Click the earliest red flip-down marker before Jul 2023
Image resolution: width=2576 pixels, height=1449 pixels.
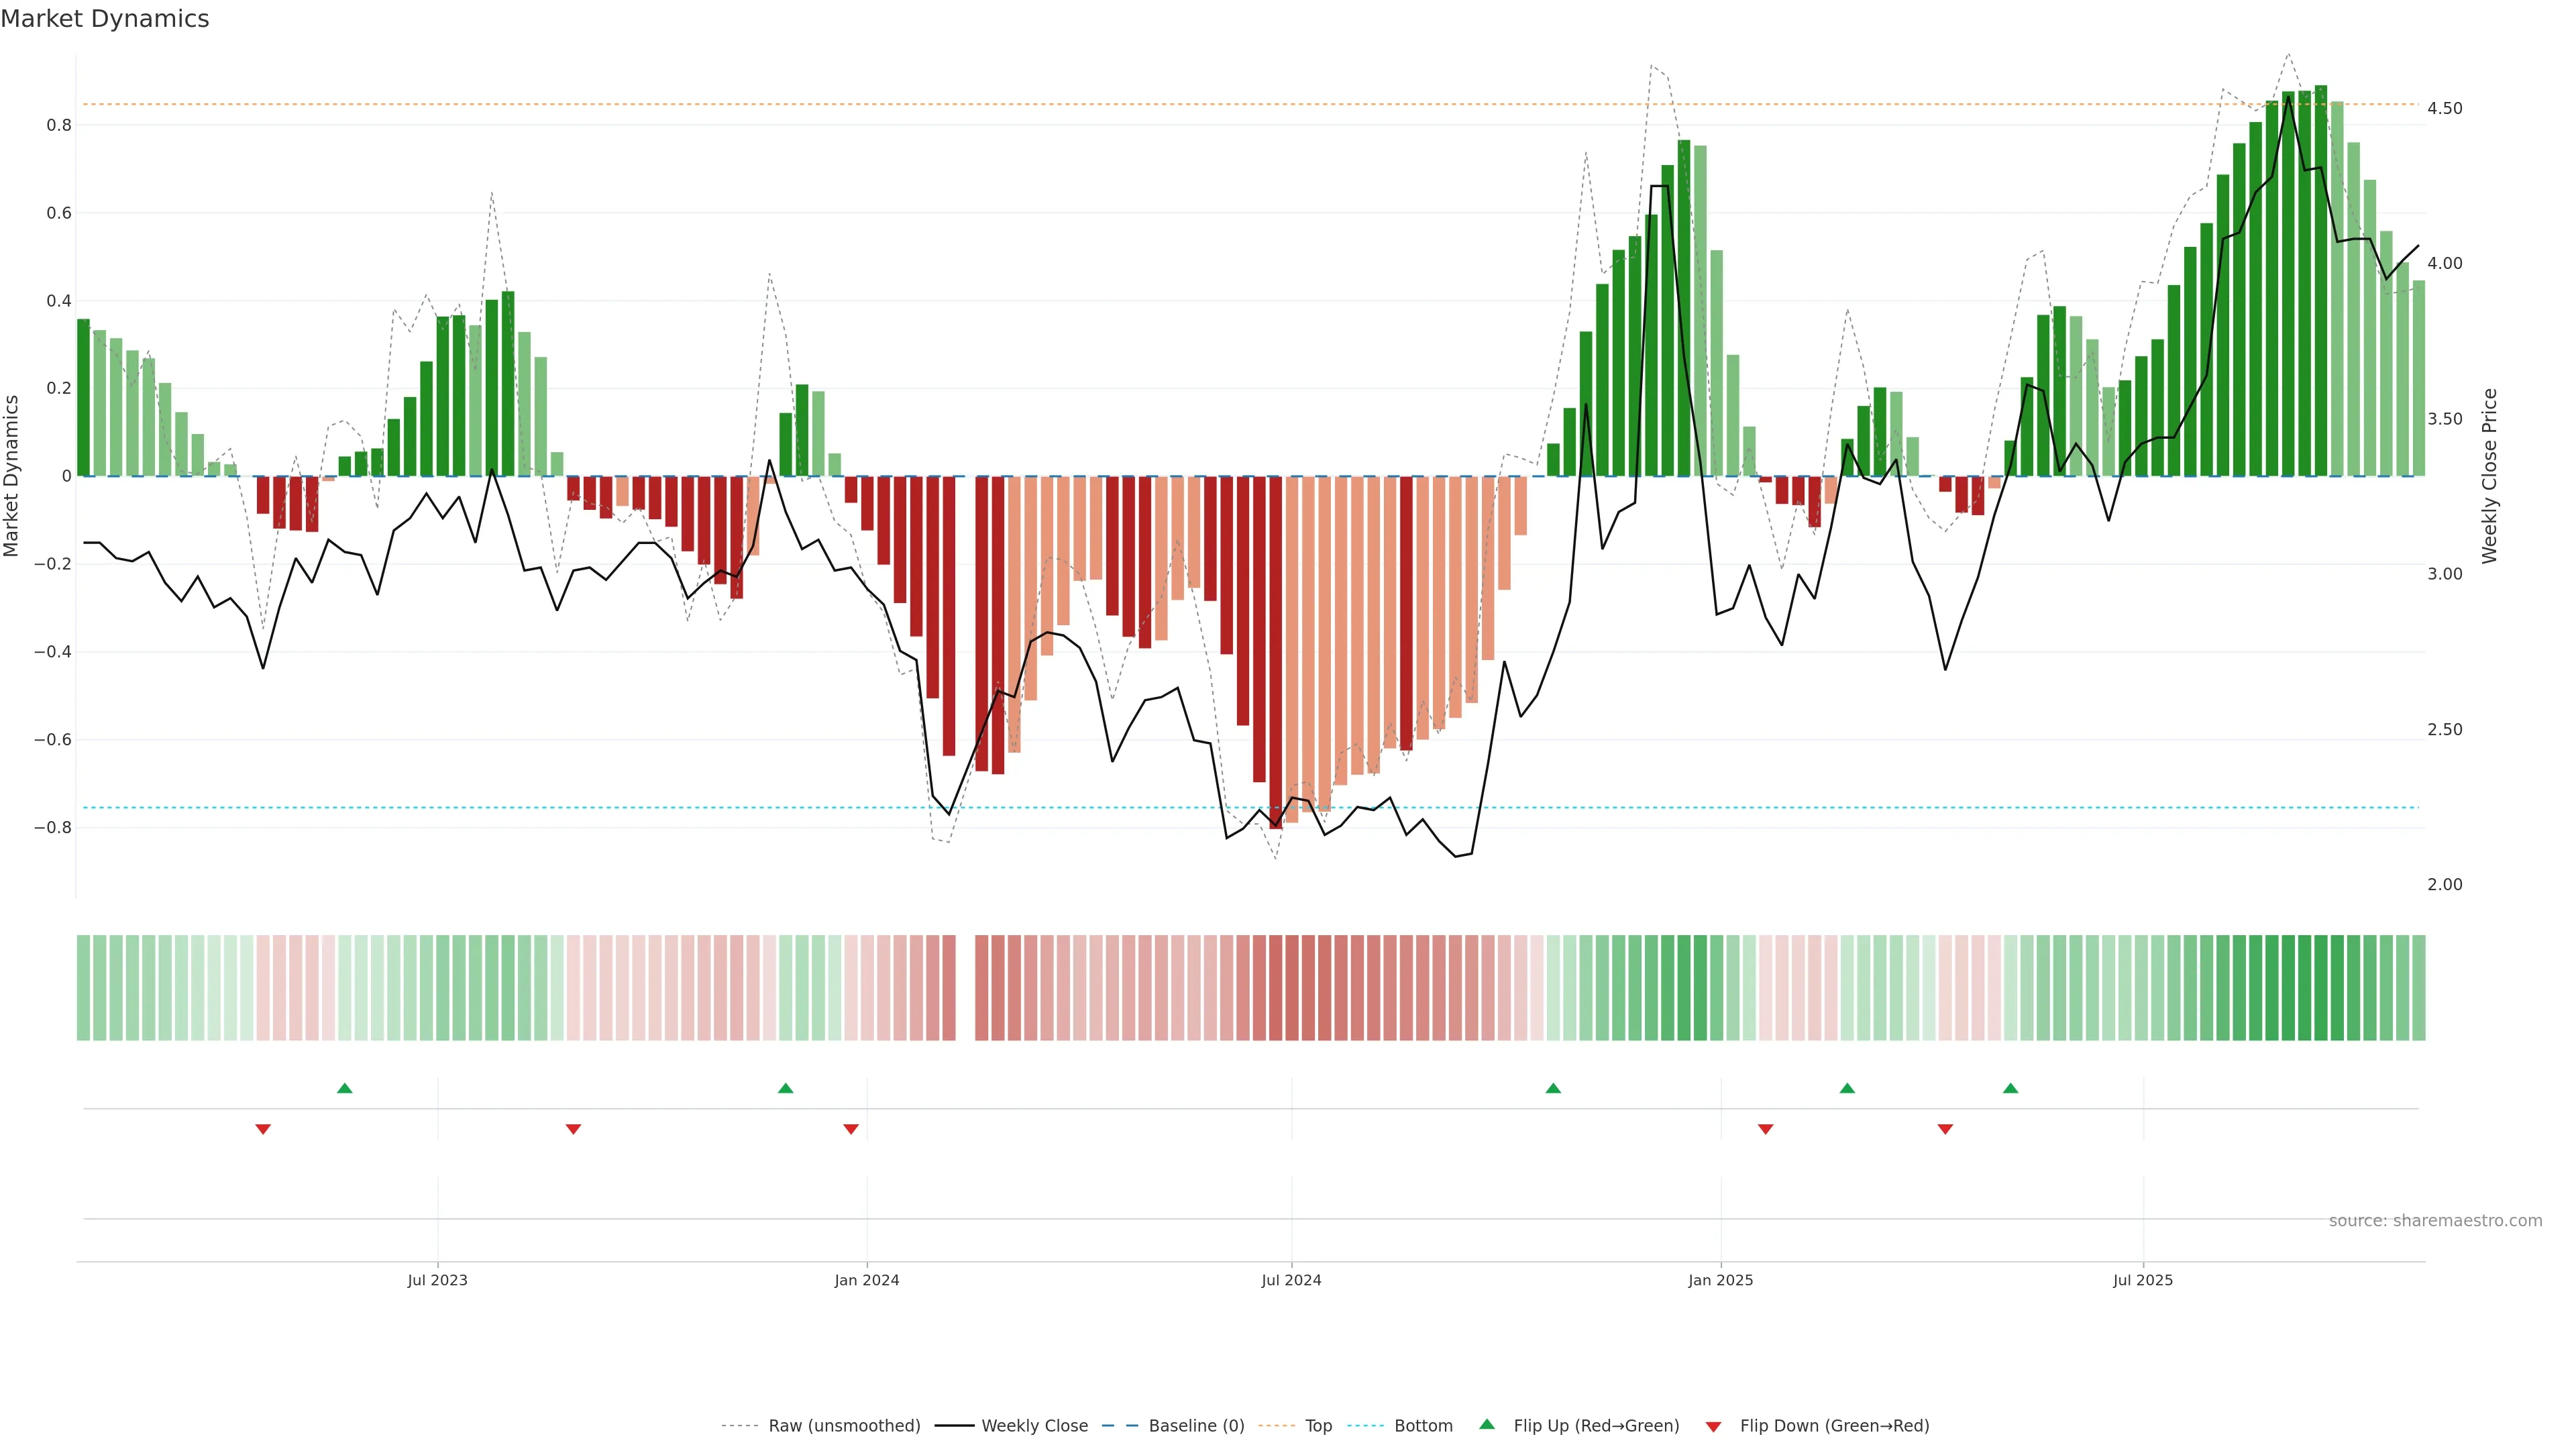pyautogui.click(x=263, y=1129)
